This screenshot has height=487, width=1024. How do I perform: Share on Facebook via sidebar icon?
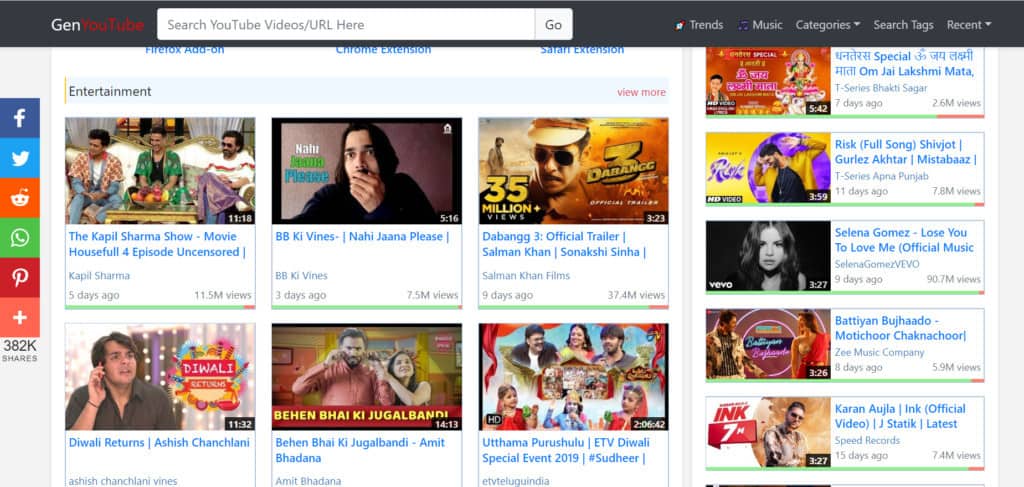tap(20, 118)
